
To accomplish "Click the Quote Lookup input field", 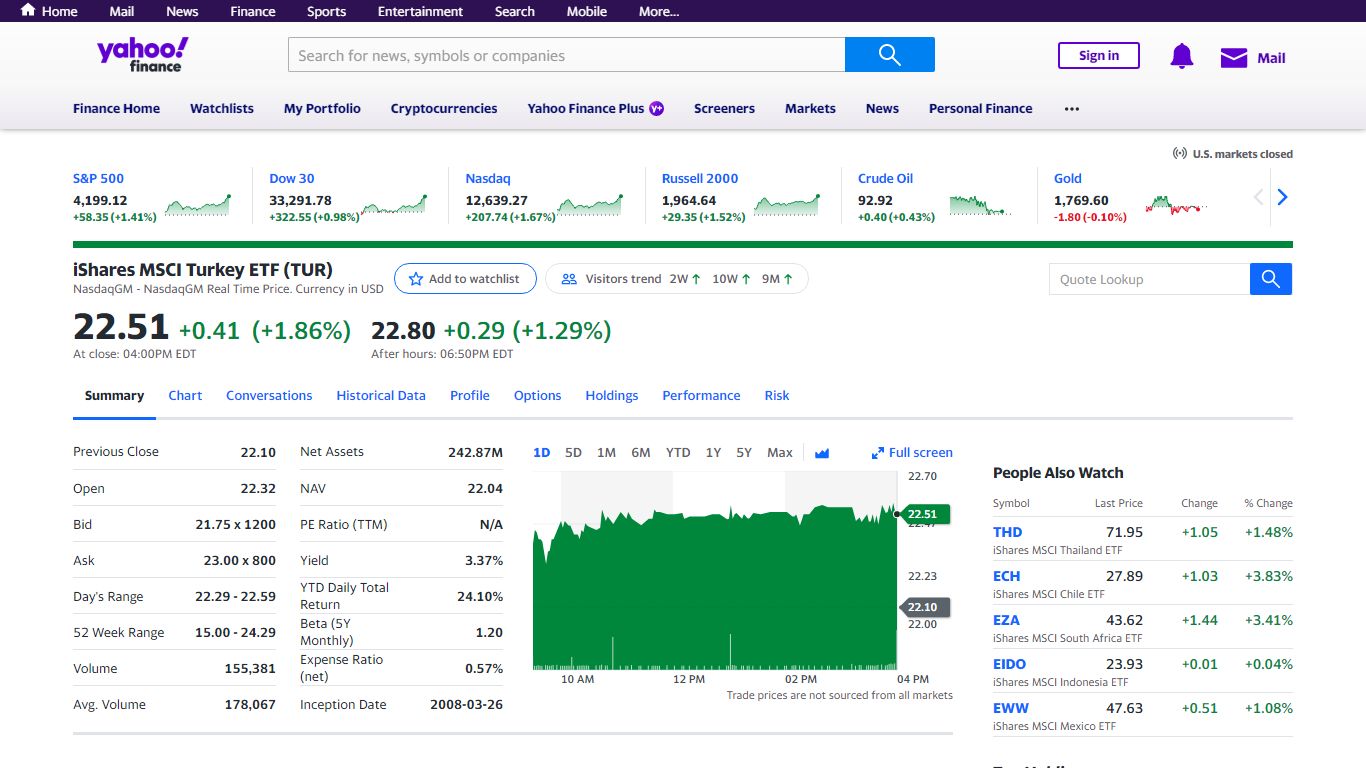I will [1149, 279].
